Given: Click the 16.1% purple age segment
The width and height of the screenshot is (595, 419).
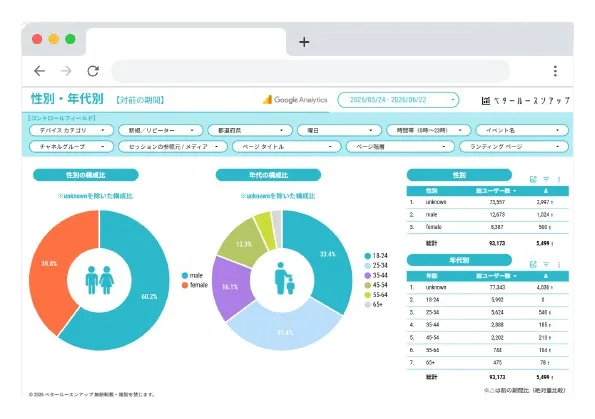Looking at the screenshot, I should 231,288.
